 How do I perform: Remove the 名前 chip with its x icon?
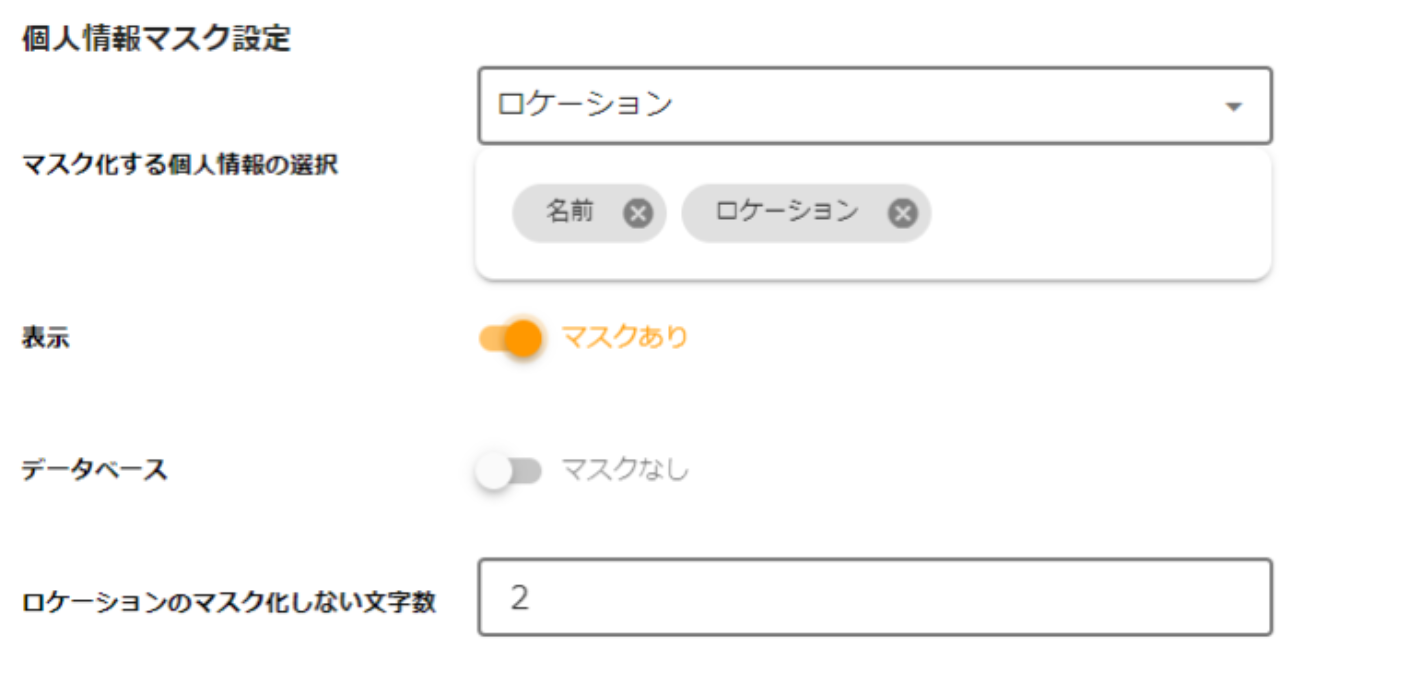click(638, 213)
